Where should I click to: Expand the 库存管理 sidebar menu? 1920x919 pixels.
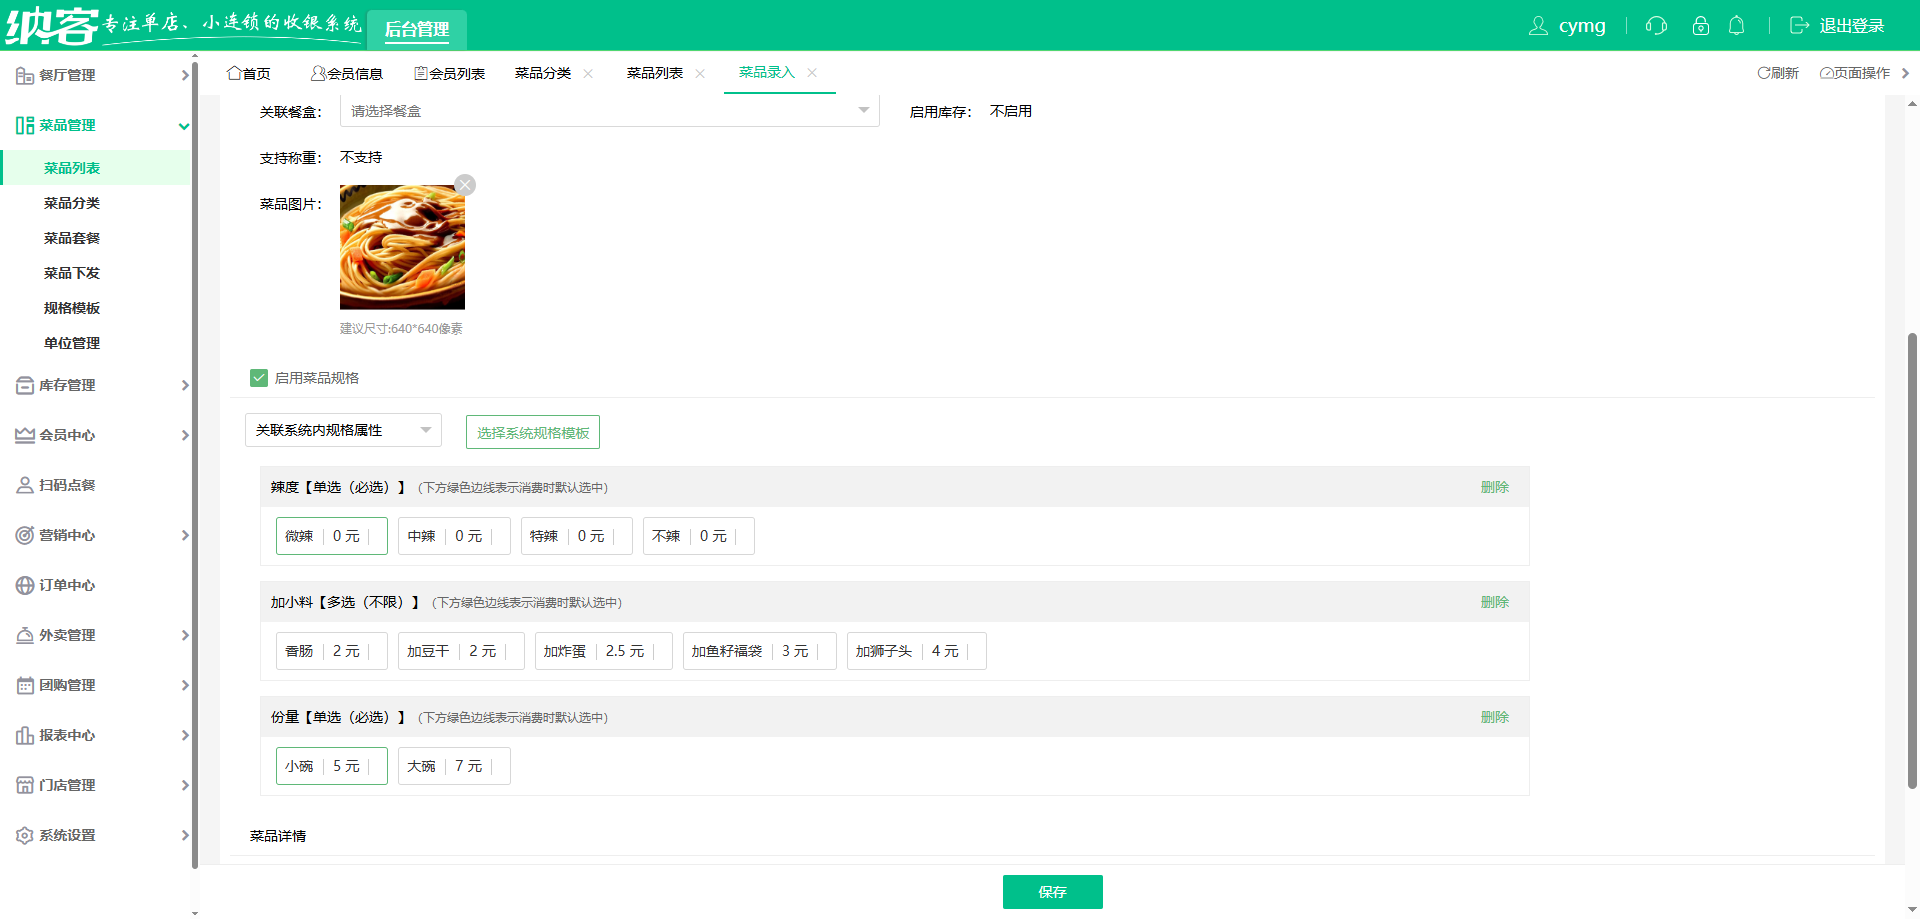[x=100, y=385]
